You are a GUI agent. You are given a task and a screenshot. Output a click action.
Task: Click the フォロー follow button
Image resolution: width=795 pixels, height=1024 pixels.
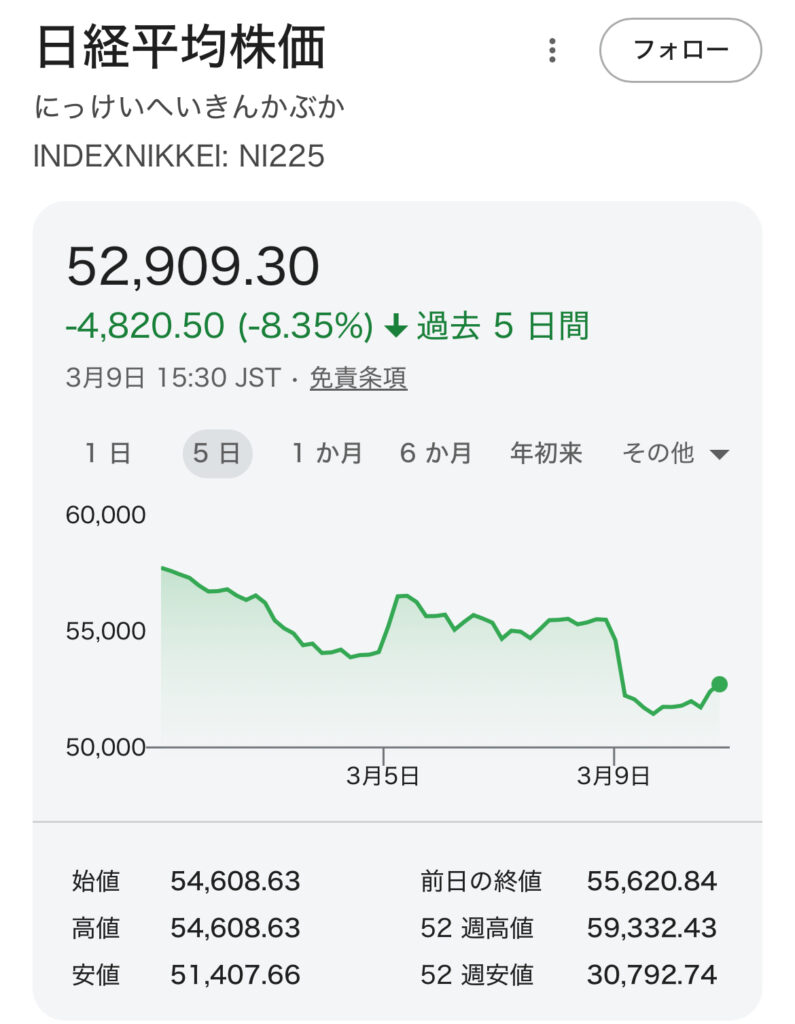tap(680, 50)
